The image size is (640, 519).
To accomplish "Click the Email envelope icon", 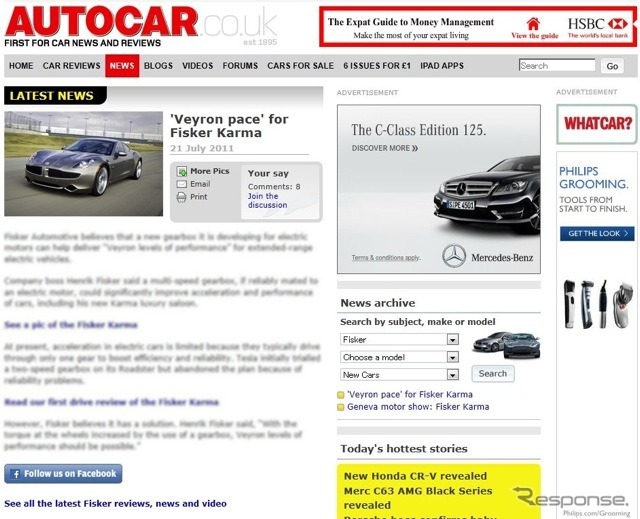I will click(x=182, y=184).
